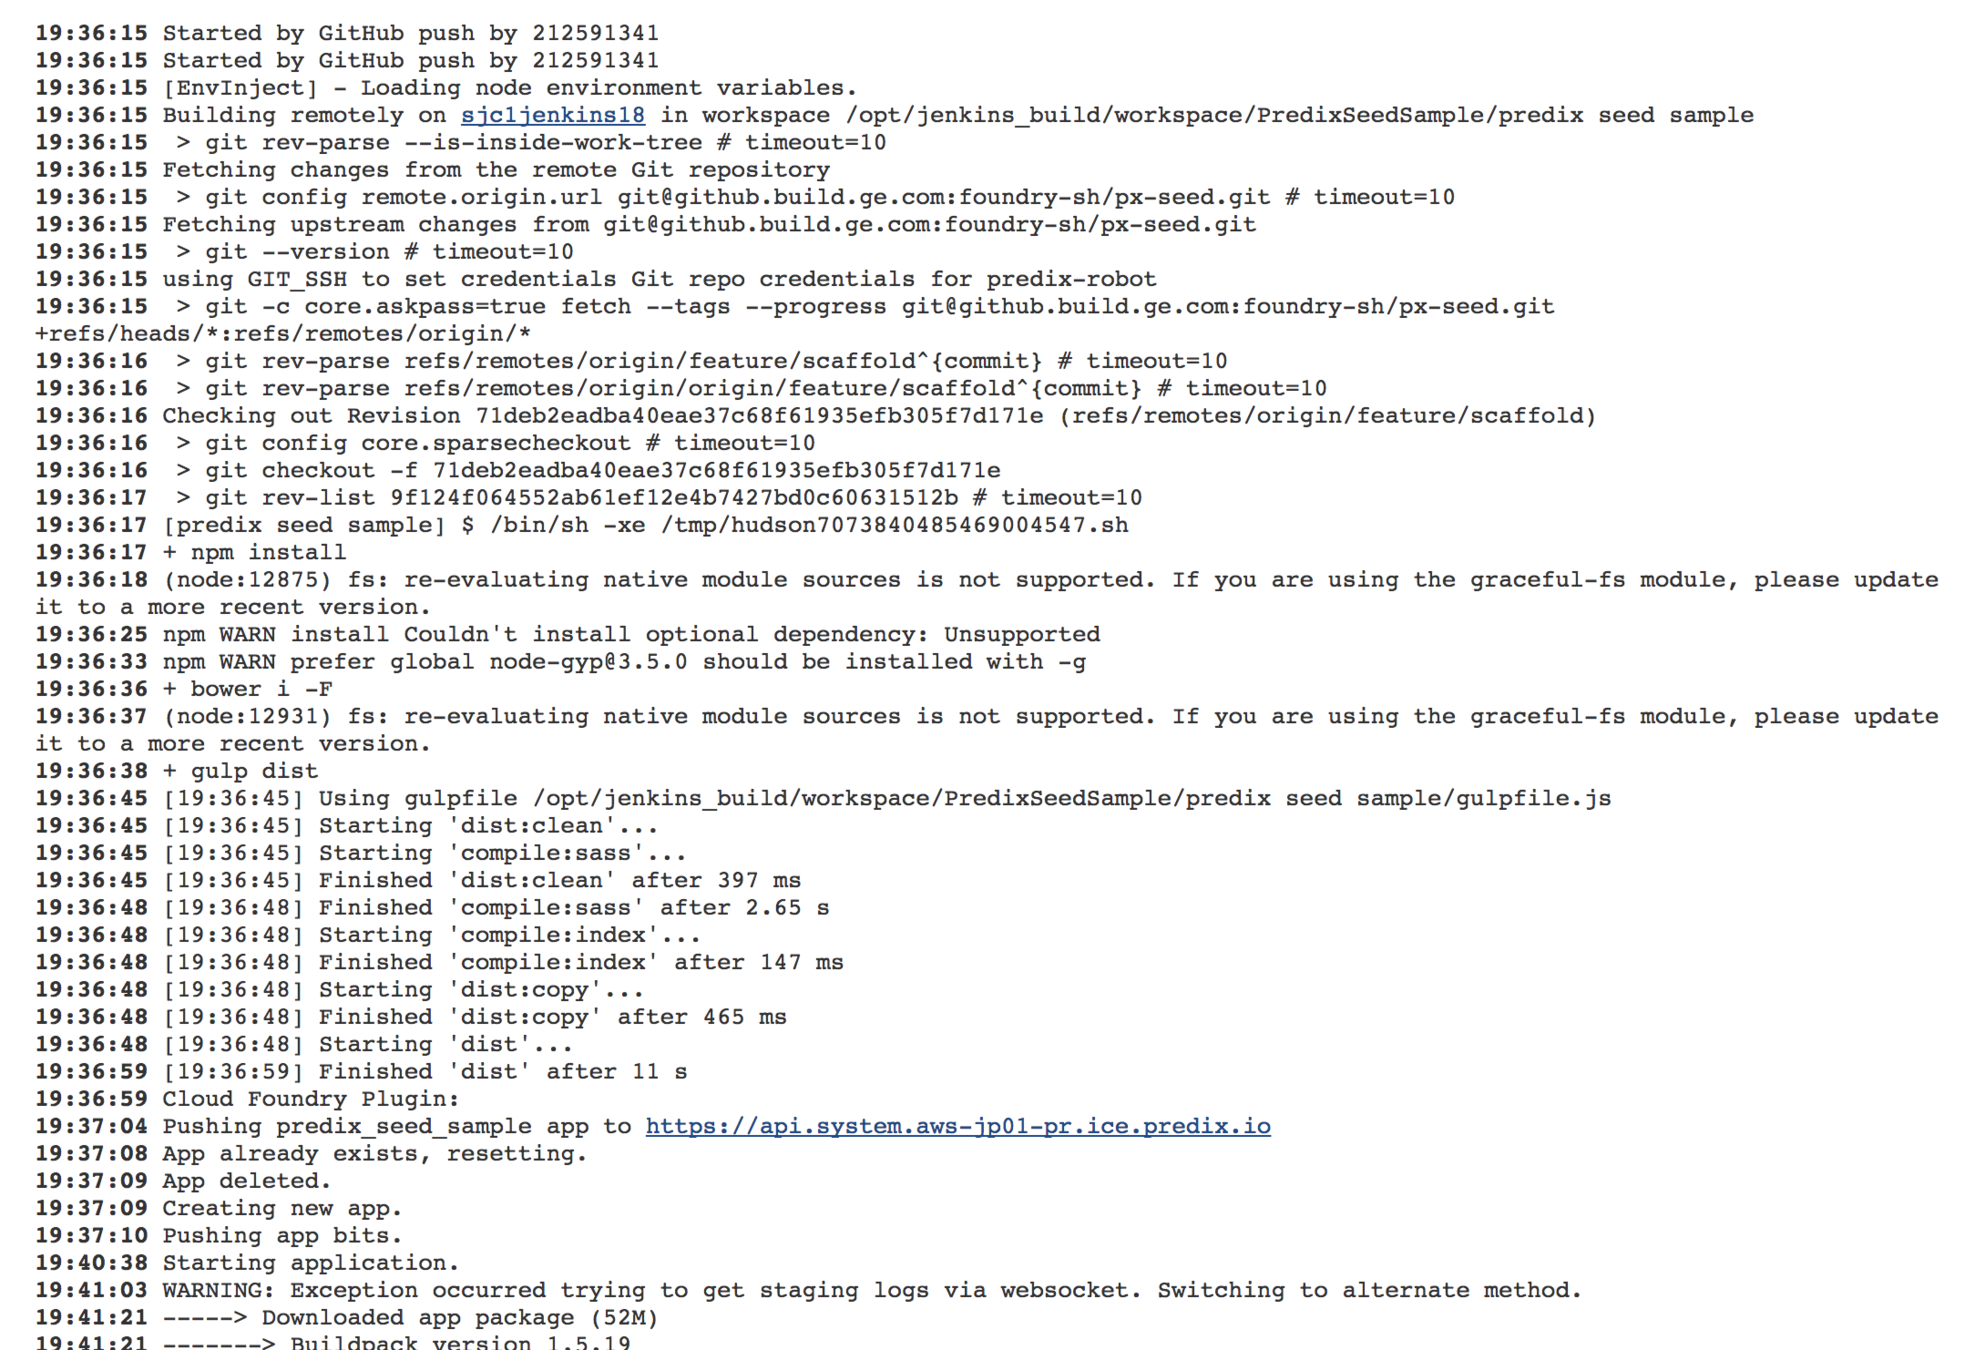Click the '+ gulp dist' log line
The width and height of the screenshot is (1975, 1350).
click(177, 771)
